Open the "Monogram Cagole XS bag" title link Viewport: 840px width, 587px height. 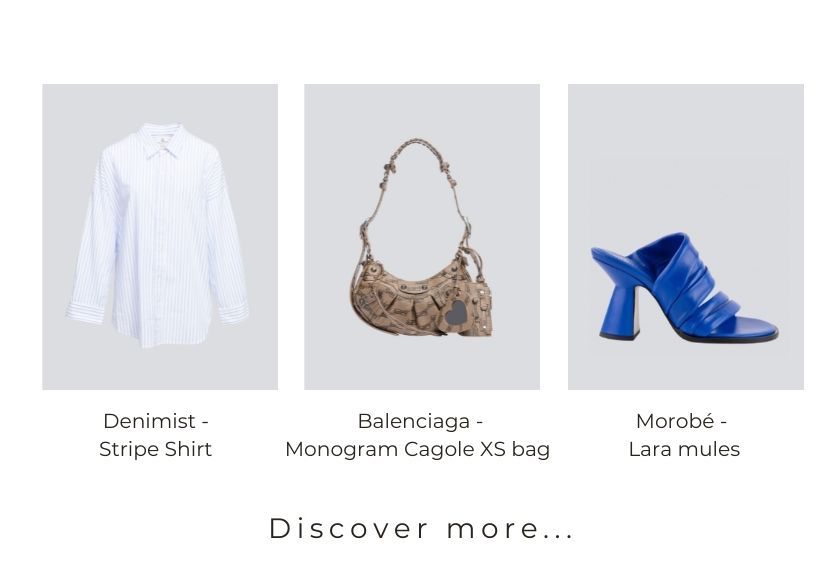pyautogui.click(x=418, y=449)
